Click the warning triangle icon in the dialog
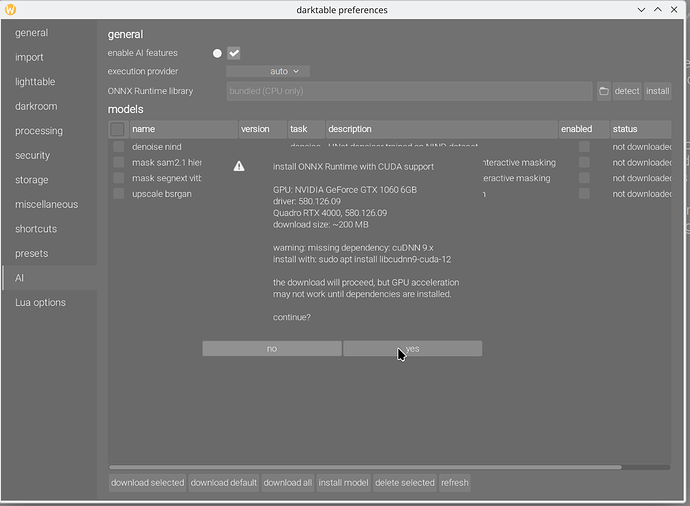Viewport: 690px width, 506px height. (x=239, y=166)
